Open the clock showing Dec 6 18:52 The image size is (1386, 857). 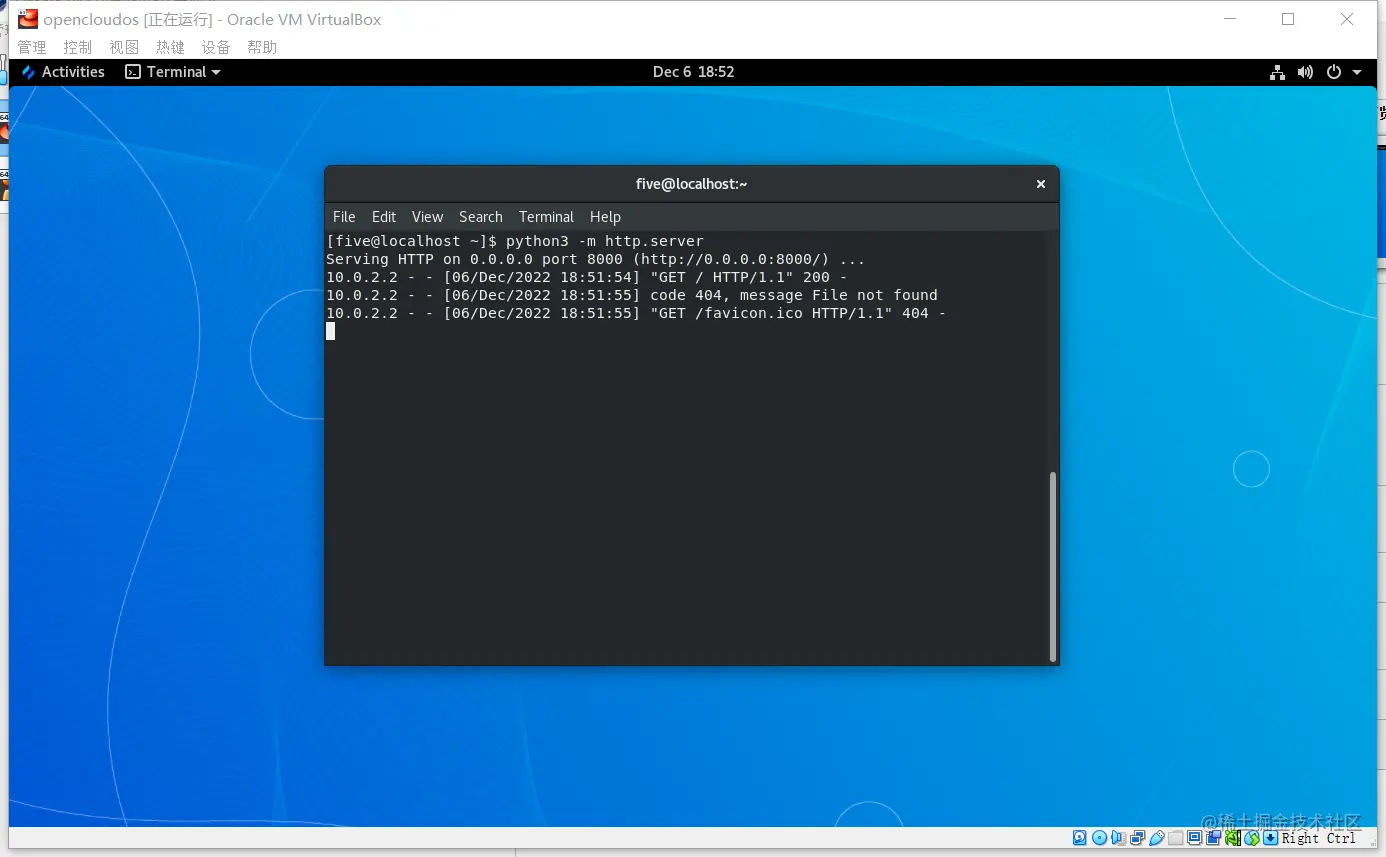693,72
